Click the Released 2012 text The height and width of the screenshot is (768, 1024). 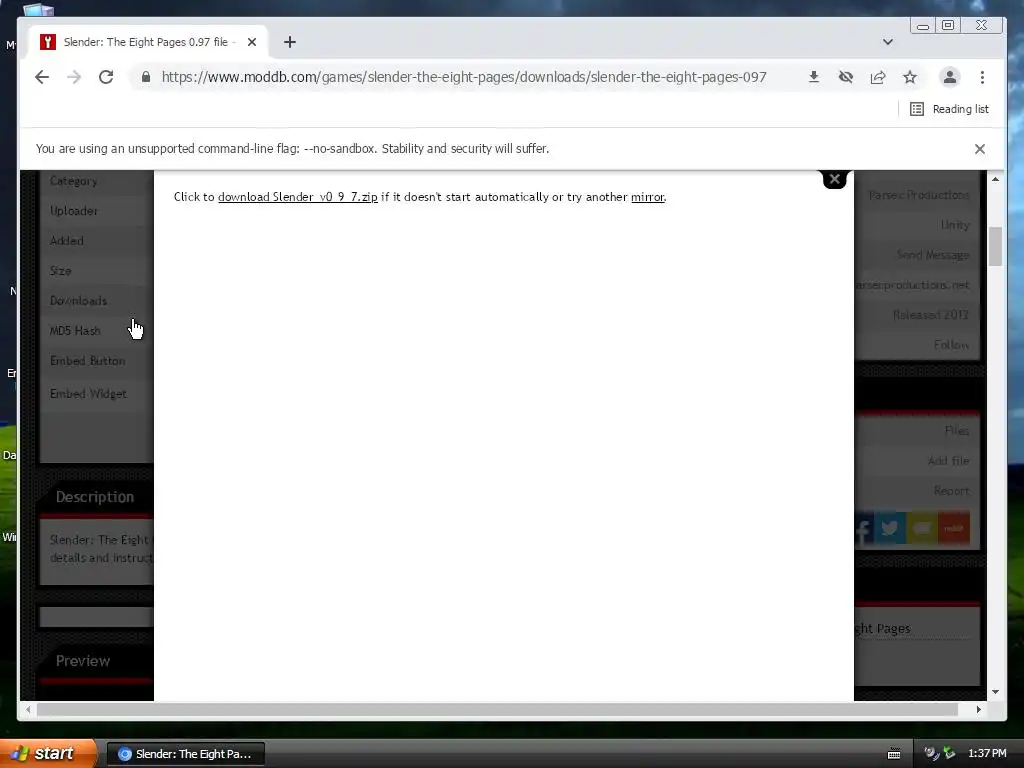[x=931, y=315]
